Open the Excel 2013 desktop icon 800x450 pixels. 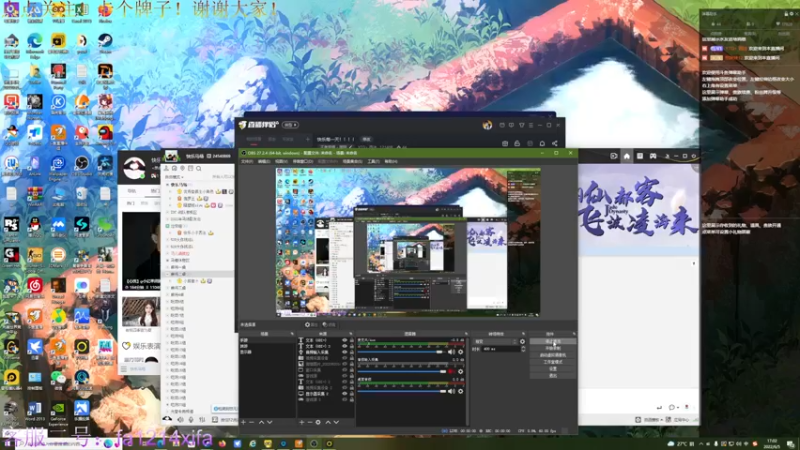point(82,12)
